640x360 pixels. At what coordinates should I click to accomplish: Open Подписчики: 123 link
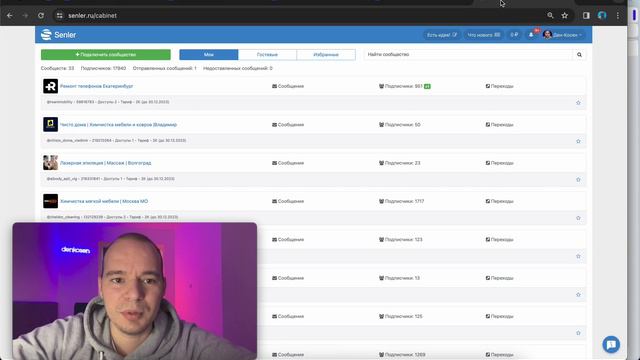(401, 240)
